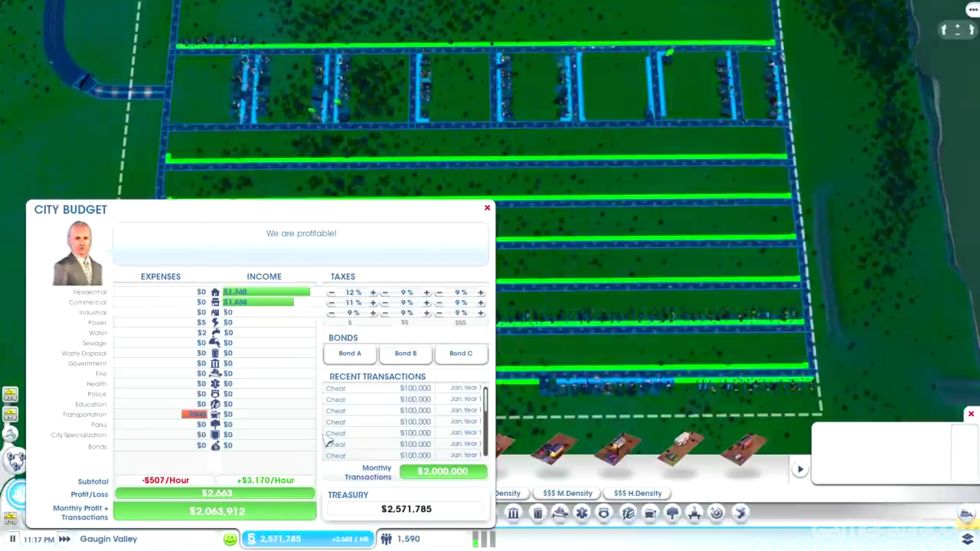Click the Residential income green bar
The image size is (980, 551).
click(x=266, y=292)
